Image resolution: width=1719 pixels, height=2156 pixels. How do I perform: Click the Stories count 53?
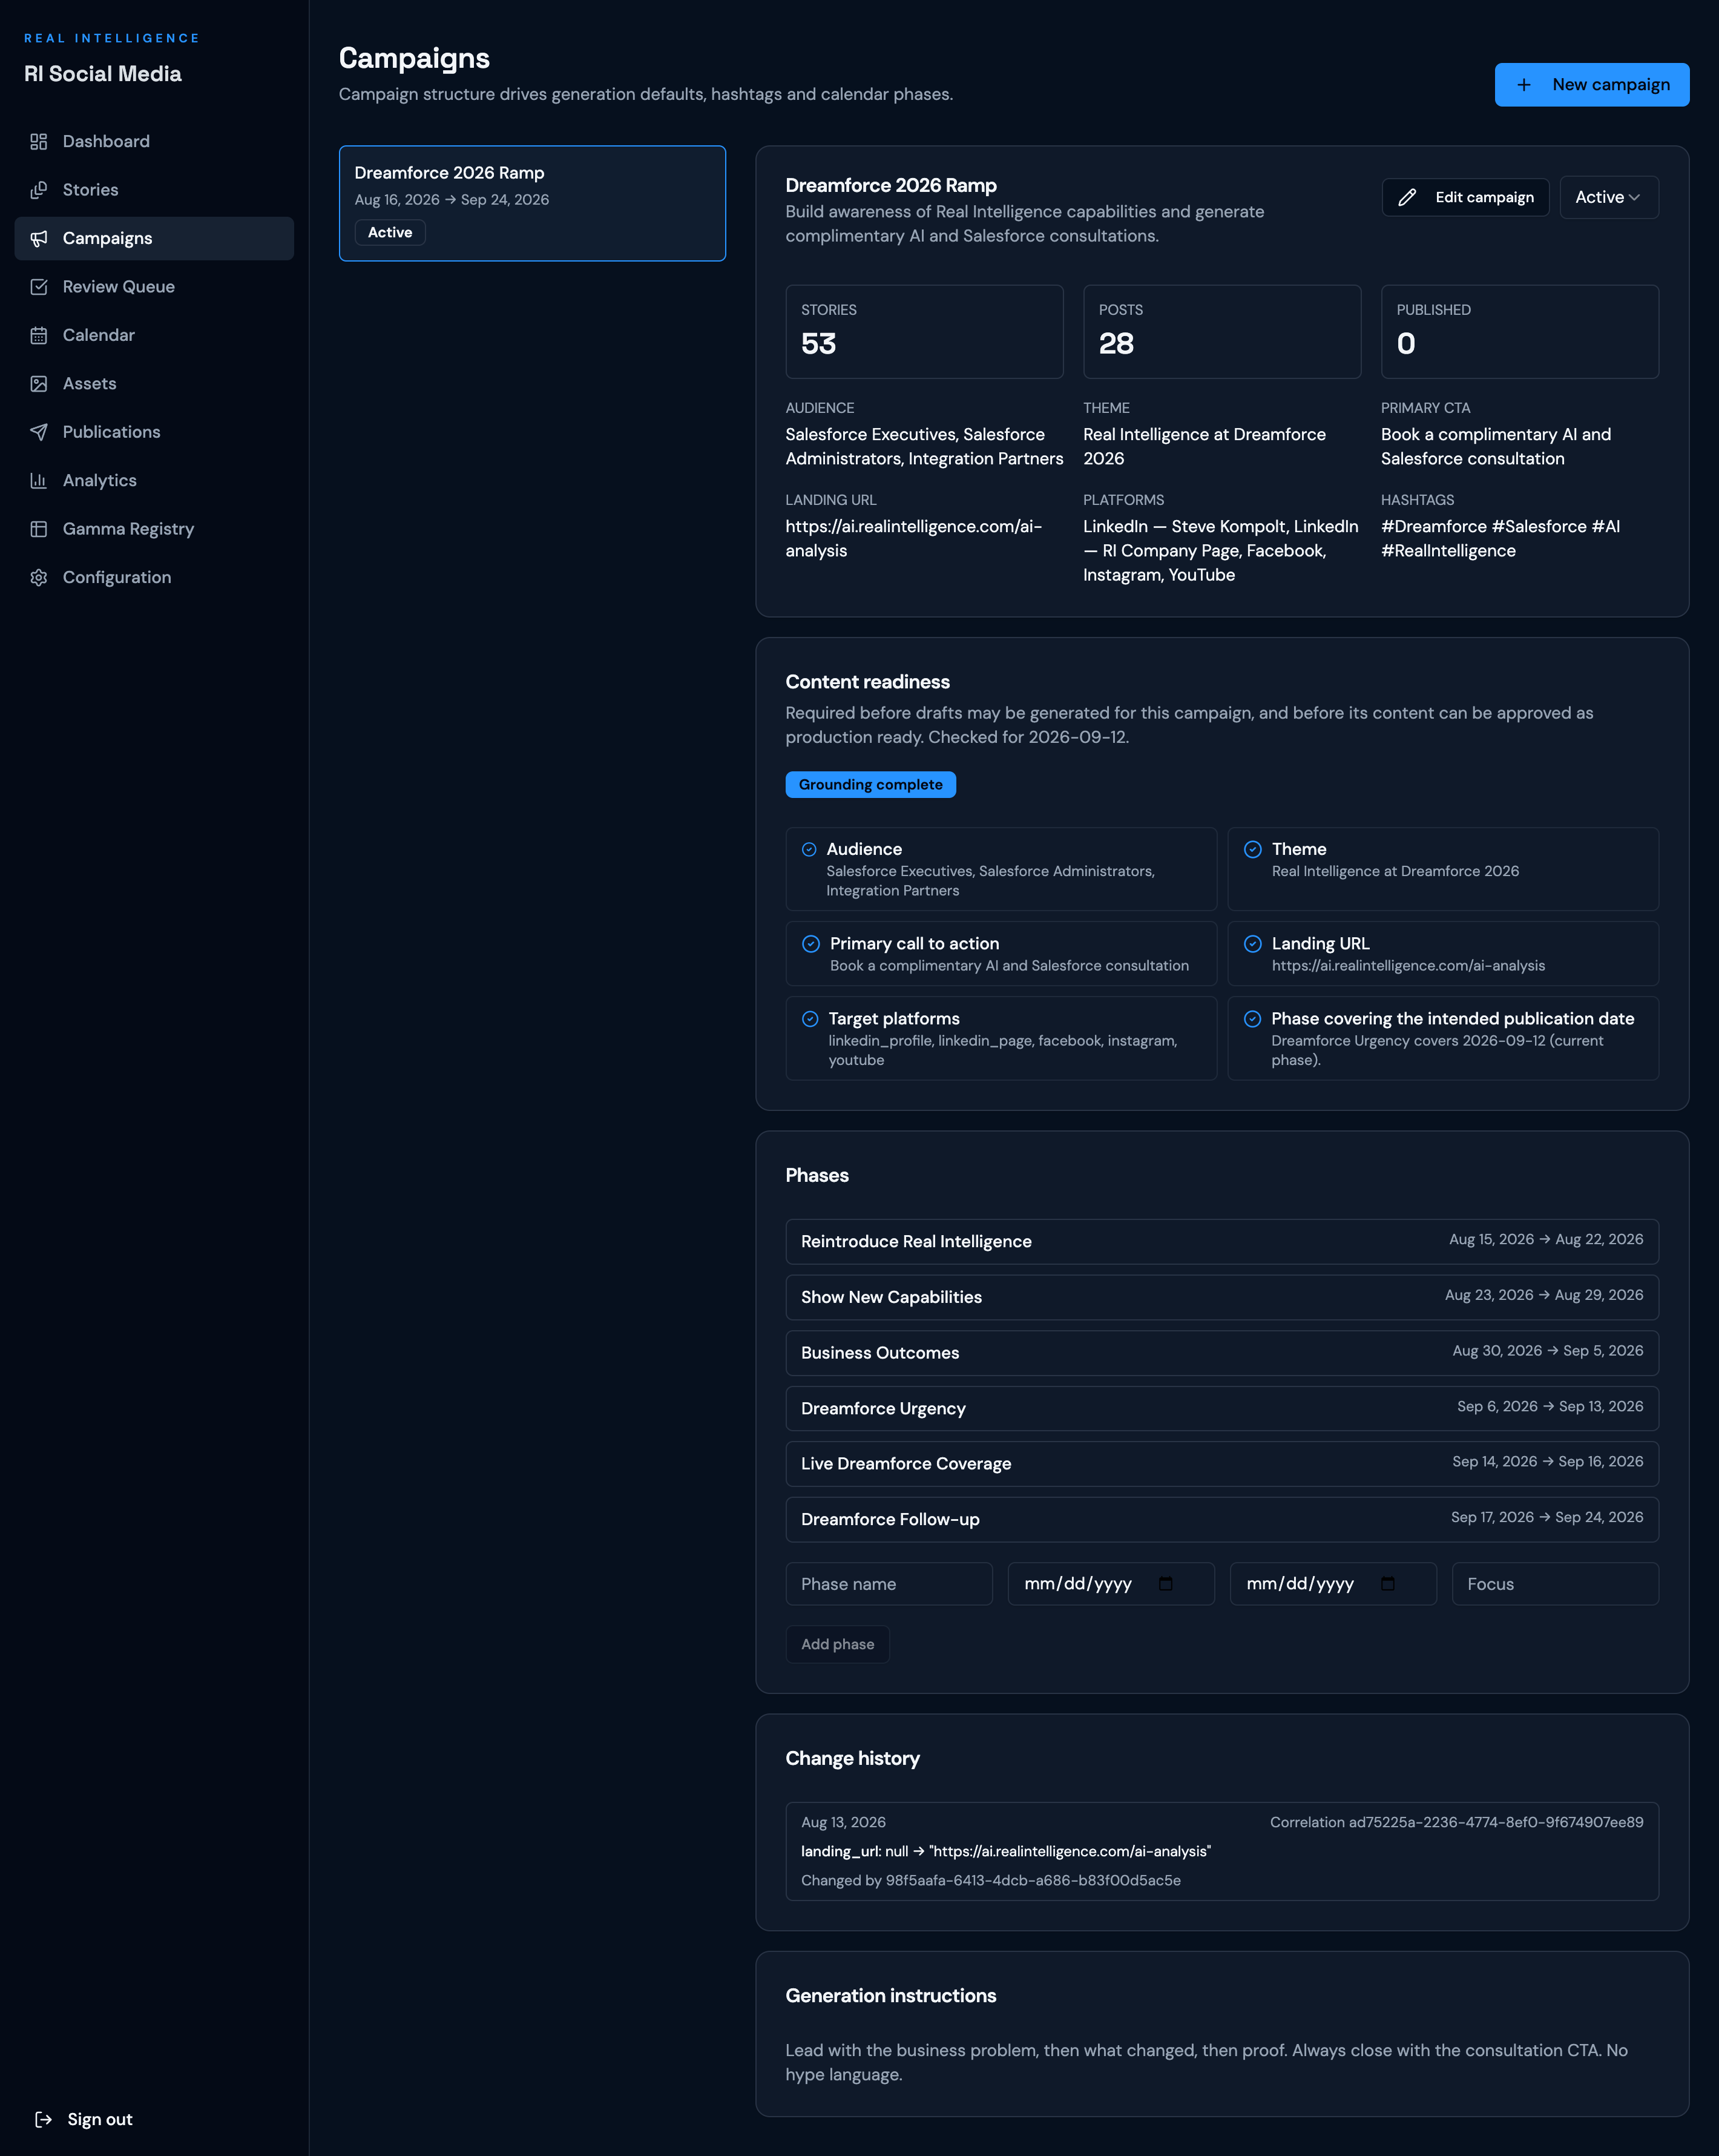click(x=818, y=344)
